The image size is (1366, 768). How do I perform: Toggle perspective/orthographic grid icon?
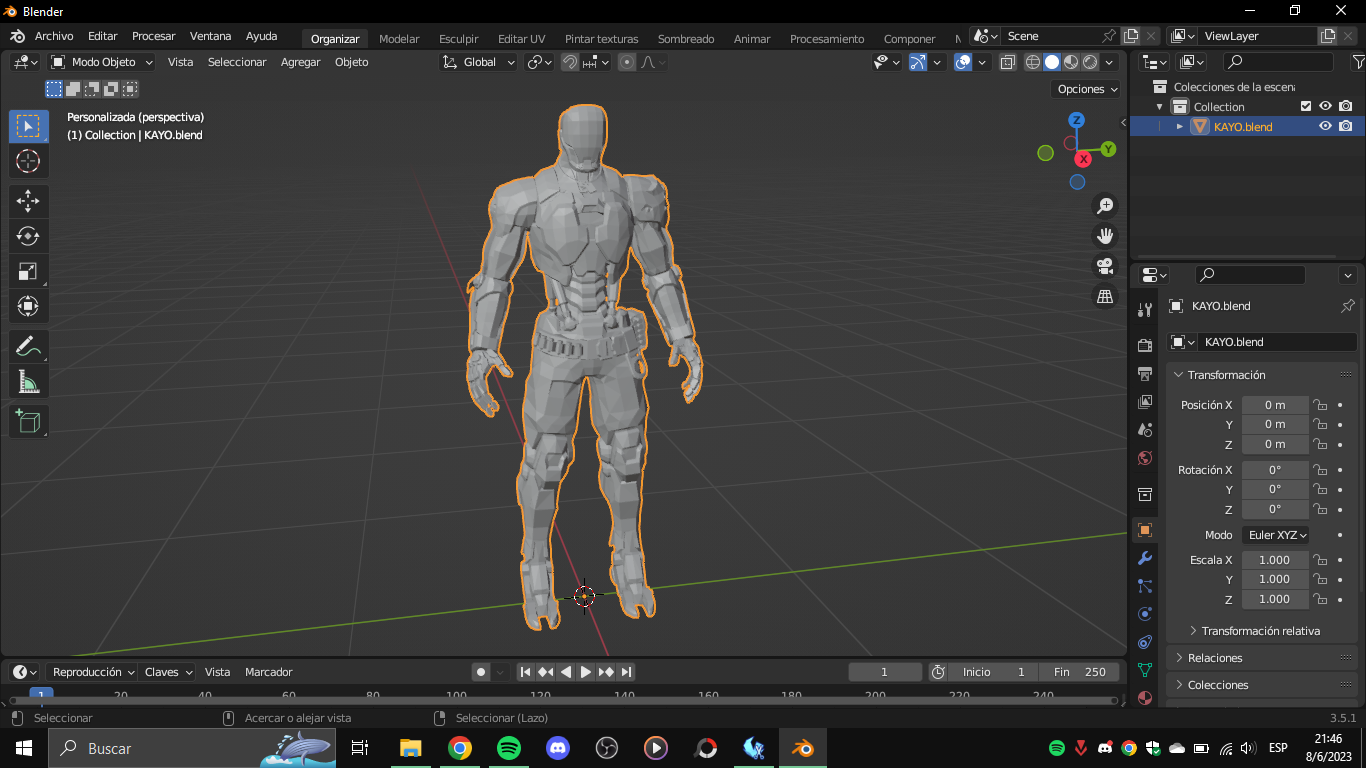(x=1105, y=296)
